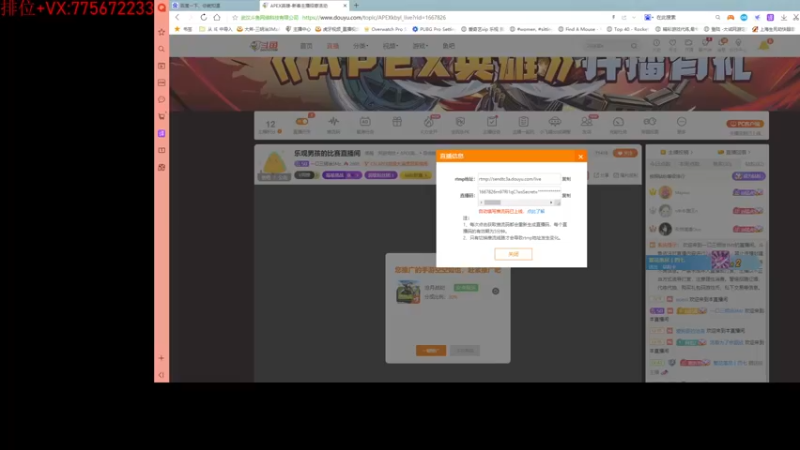Collapse the sidebar with the arrow icon
Image resolution: width=800 pixels, height=450 pixels.
(161, 375)
